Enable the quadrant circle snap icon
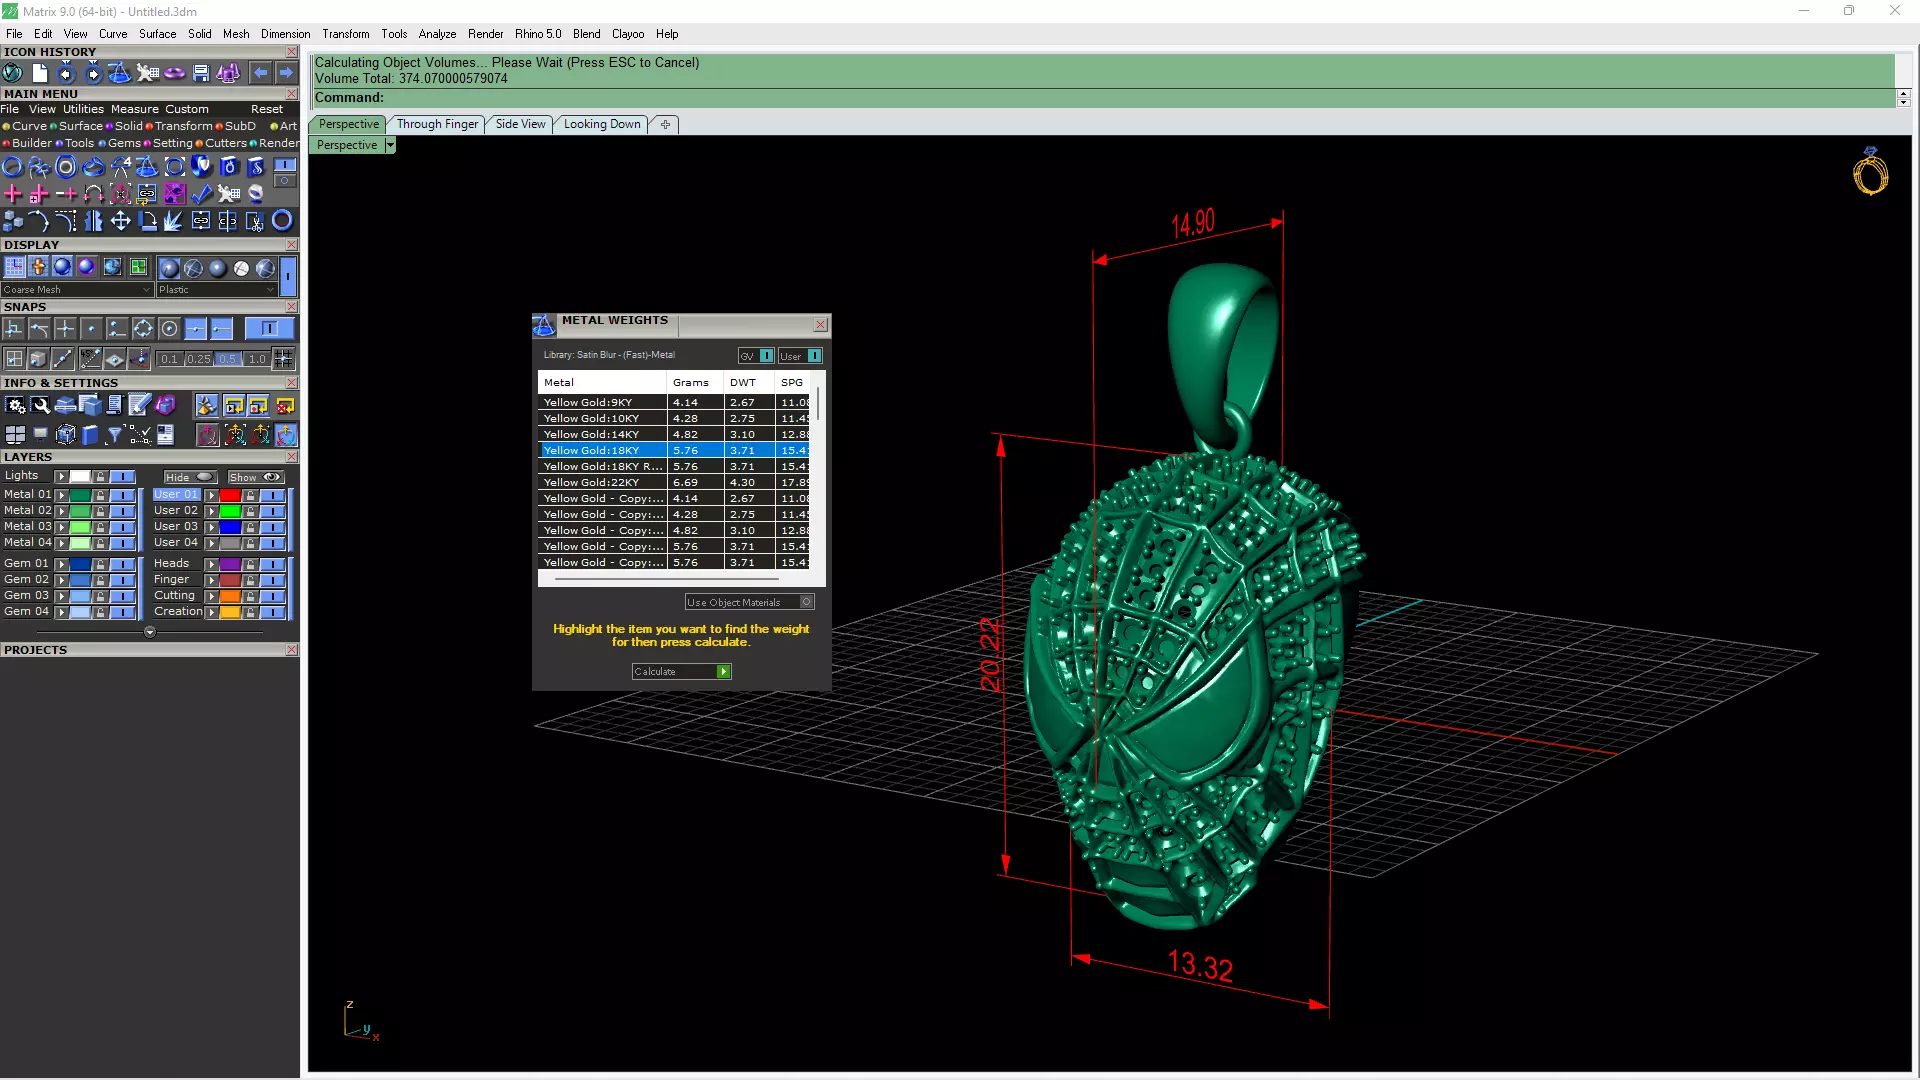Screen dimensions: 1920x1080 pyautogui.click(x=143, y=328)
